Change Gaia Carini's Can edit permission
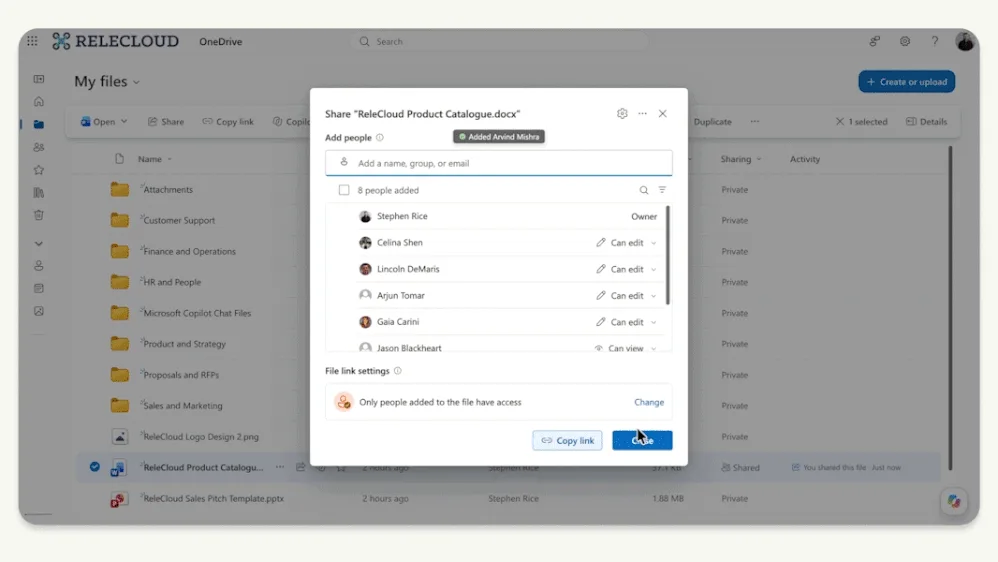The height and width of the screenshot is (562, 998). (x=626, y=322)
